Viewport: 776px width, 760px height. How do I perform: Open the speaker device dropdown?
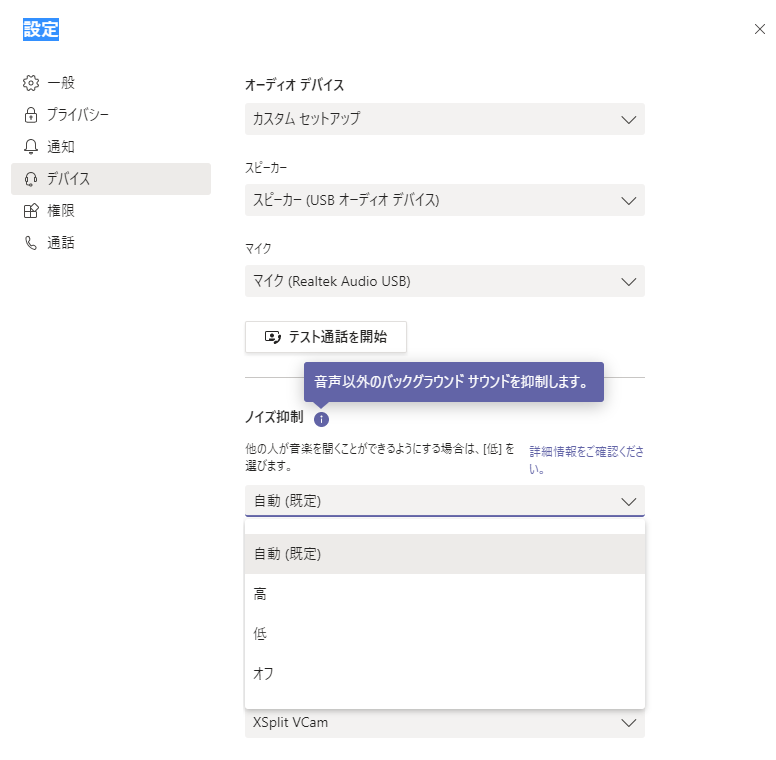tap(444, 200)
